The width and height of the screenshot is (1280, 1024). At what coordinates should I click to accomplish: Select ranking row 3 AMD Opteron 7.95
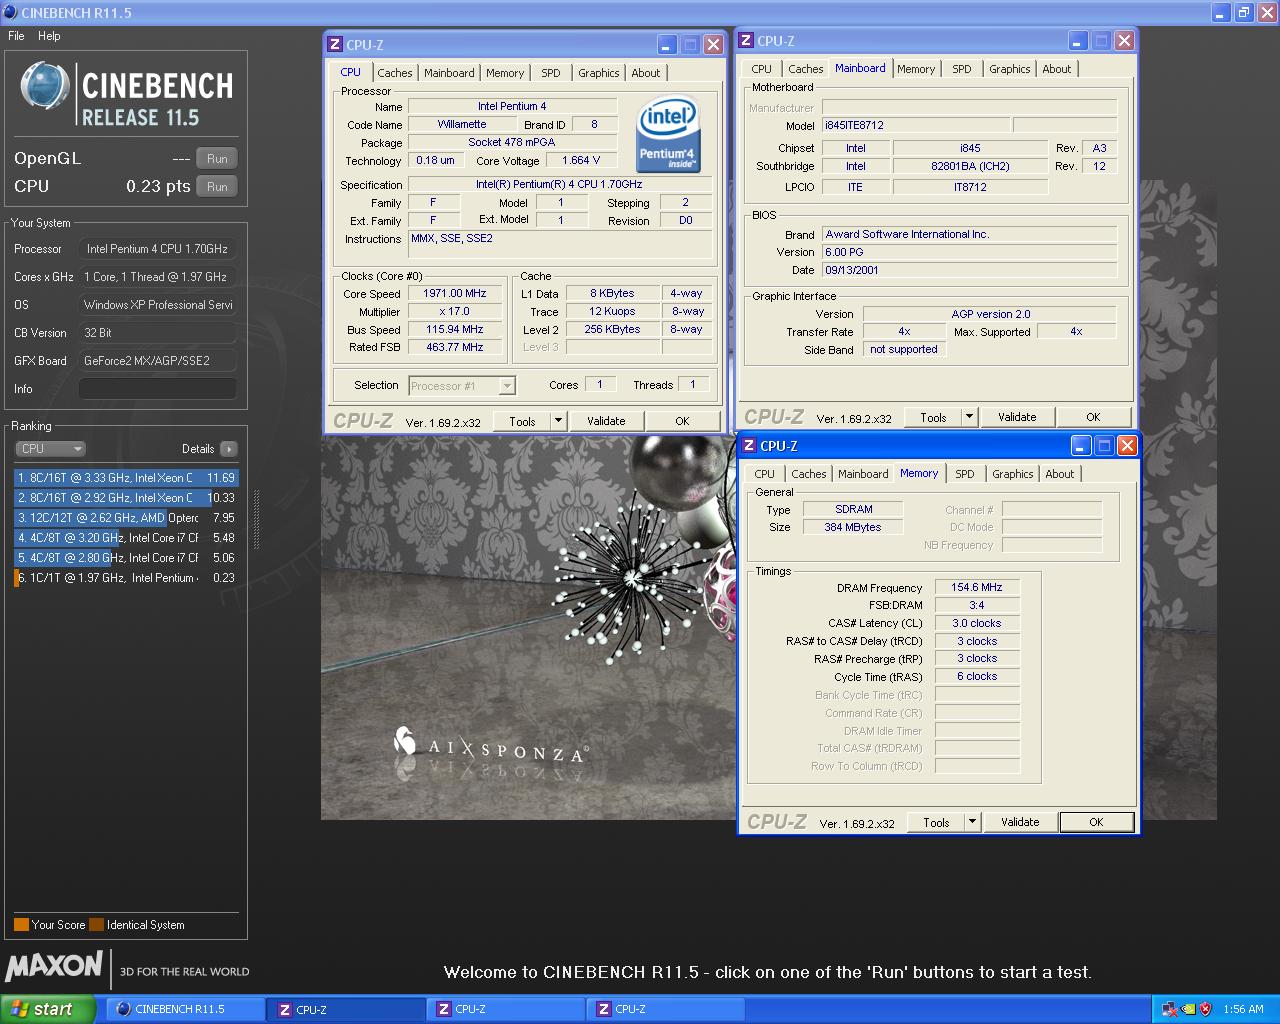[126, 518]
